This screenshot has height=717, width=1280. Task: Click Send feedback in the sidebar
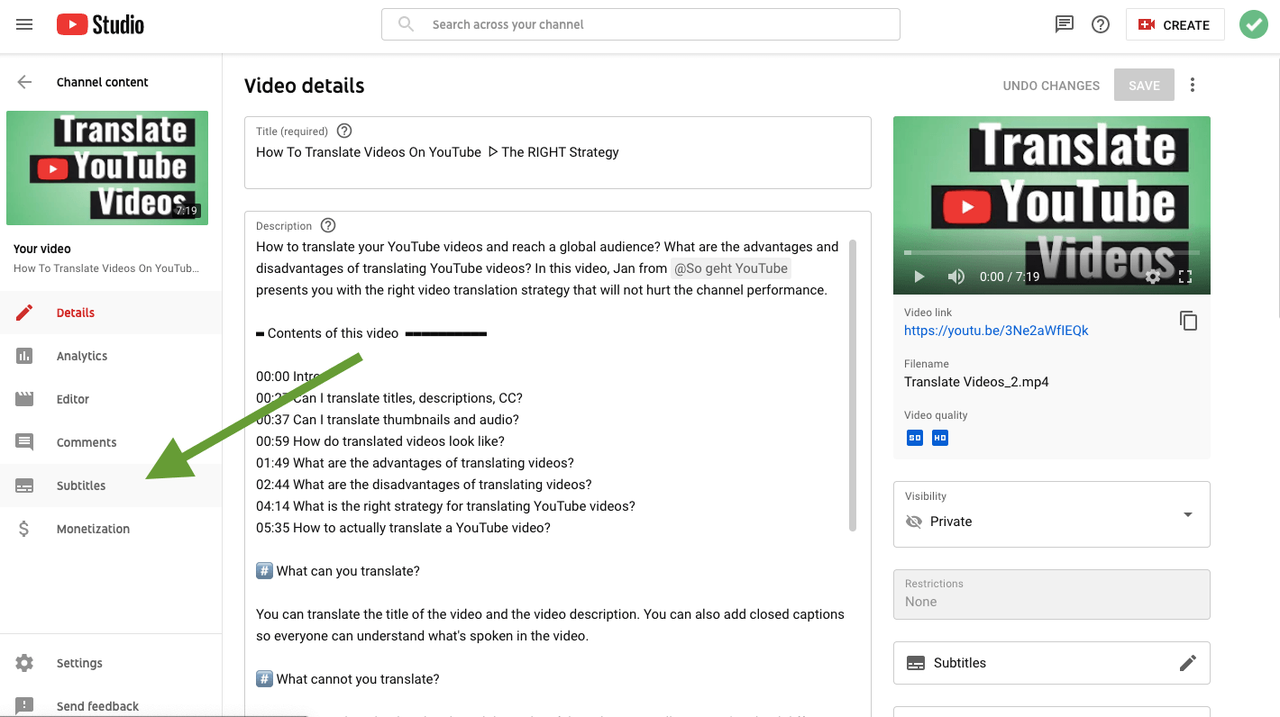click(111, 704)
